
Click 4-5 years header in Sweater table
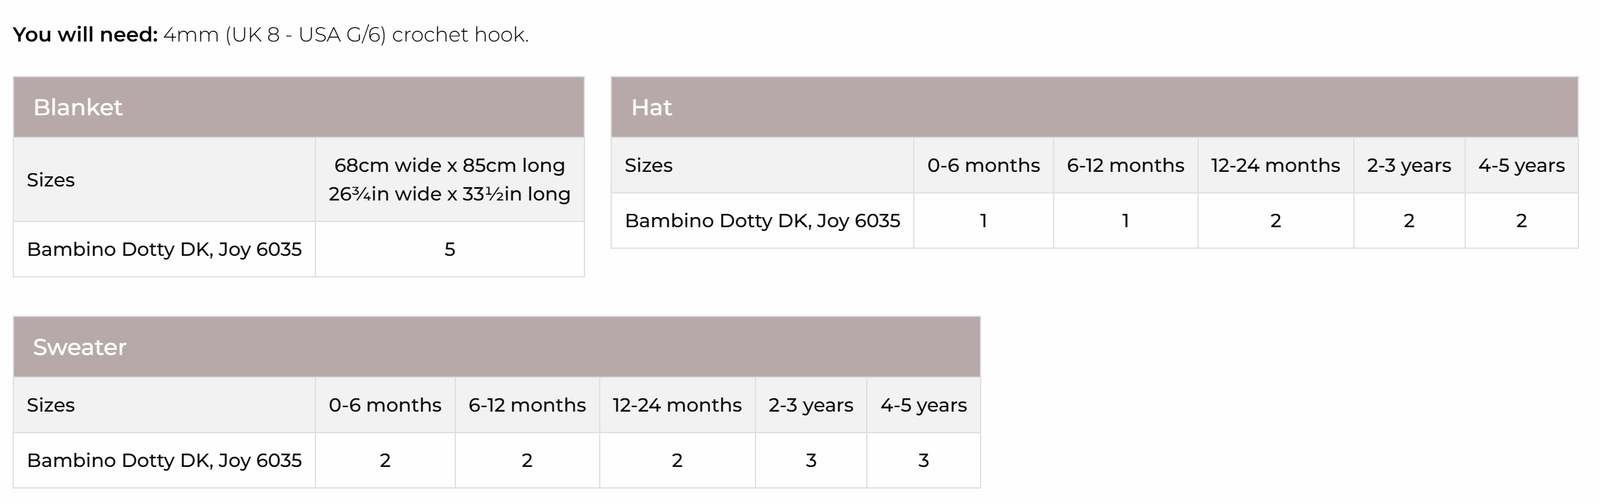coord(923,405)
